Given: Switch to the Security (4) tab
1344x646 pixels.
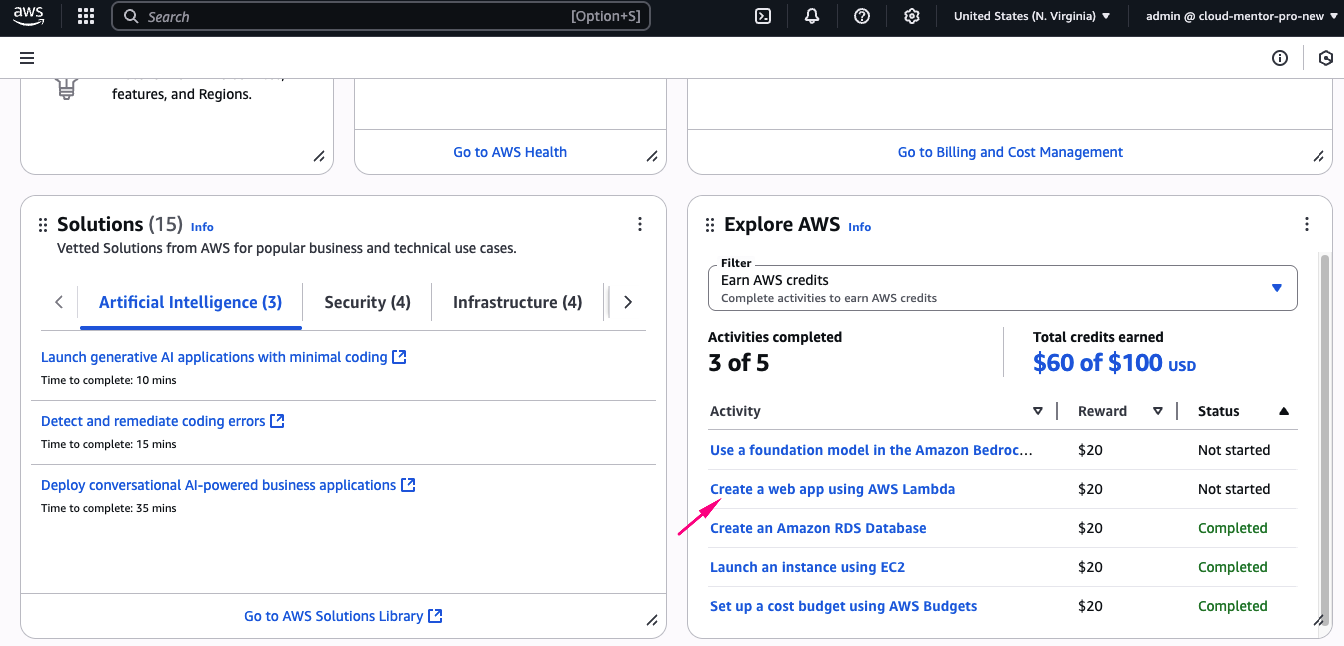Looking at the screenshot, I should [x=367, y=302].
